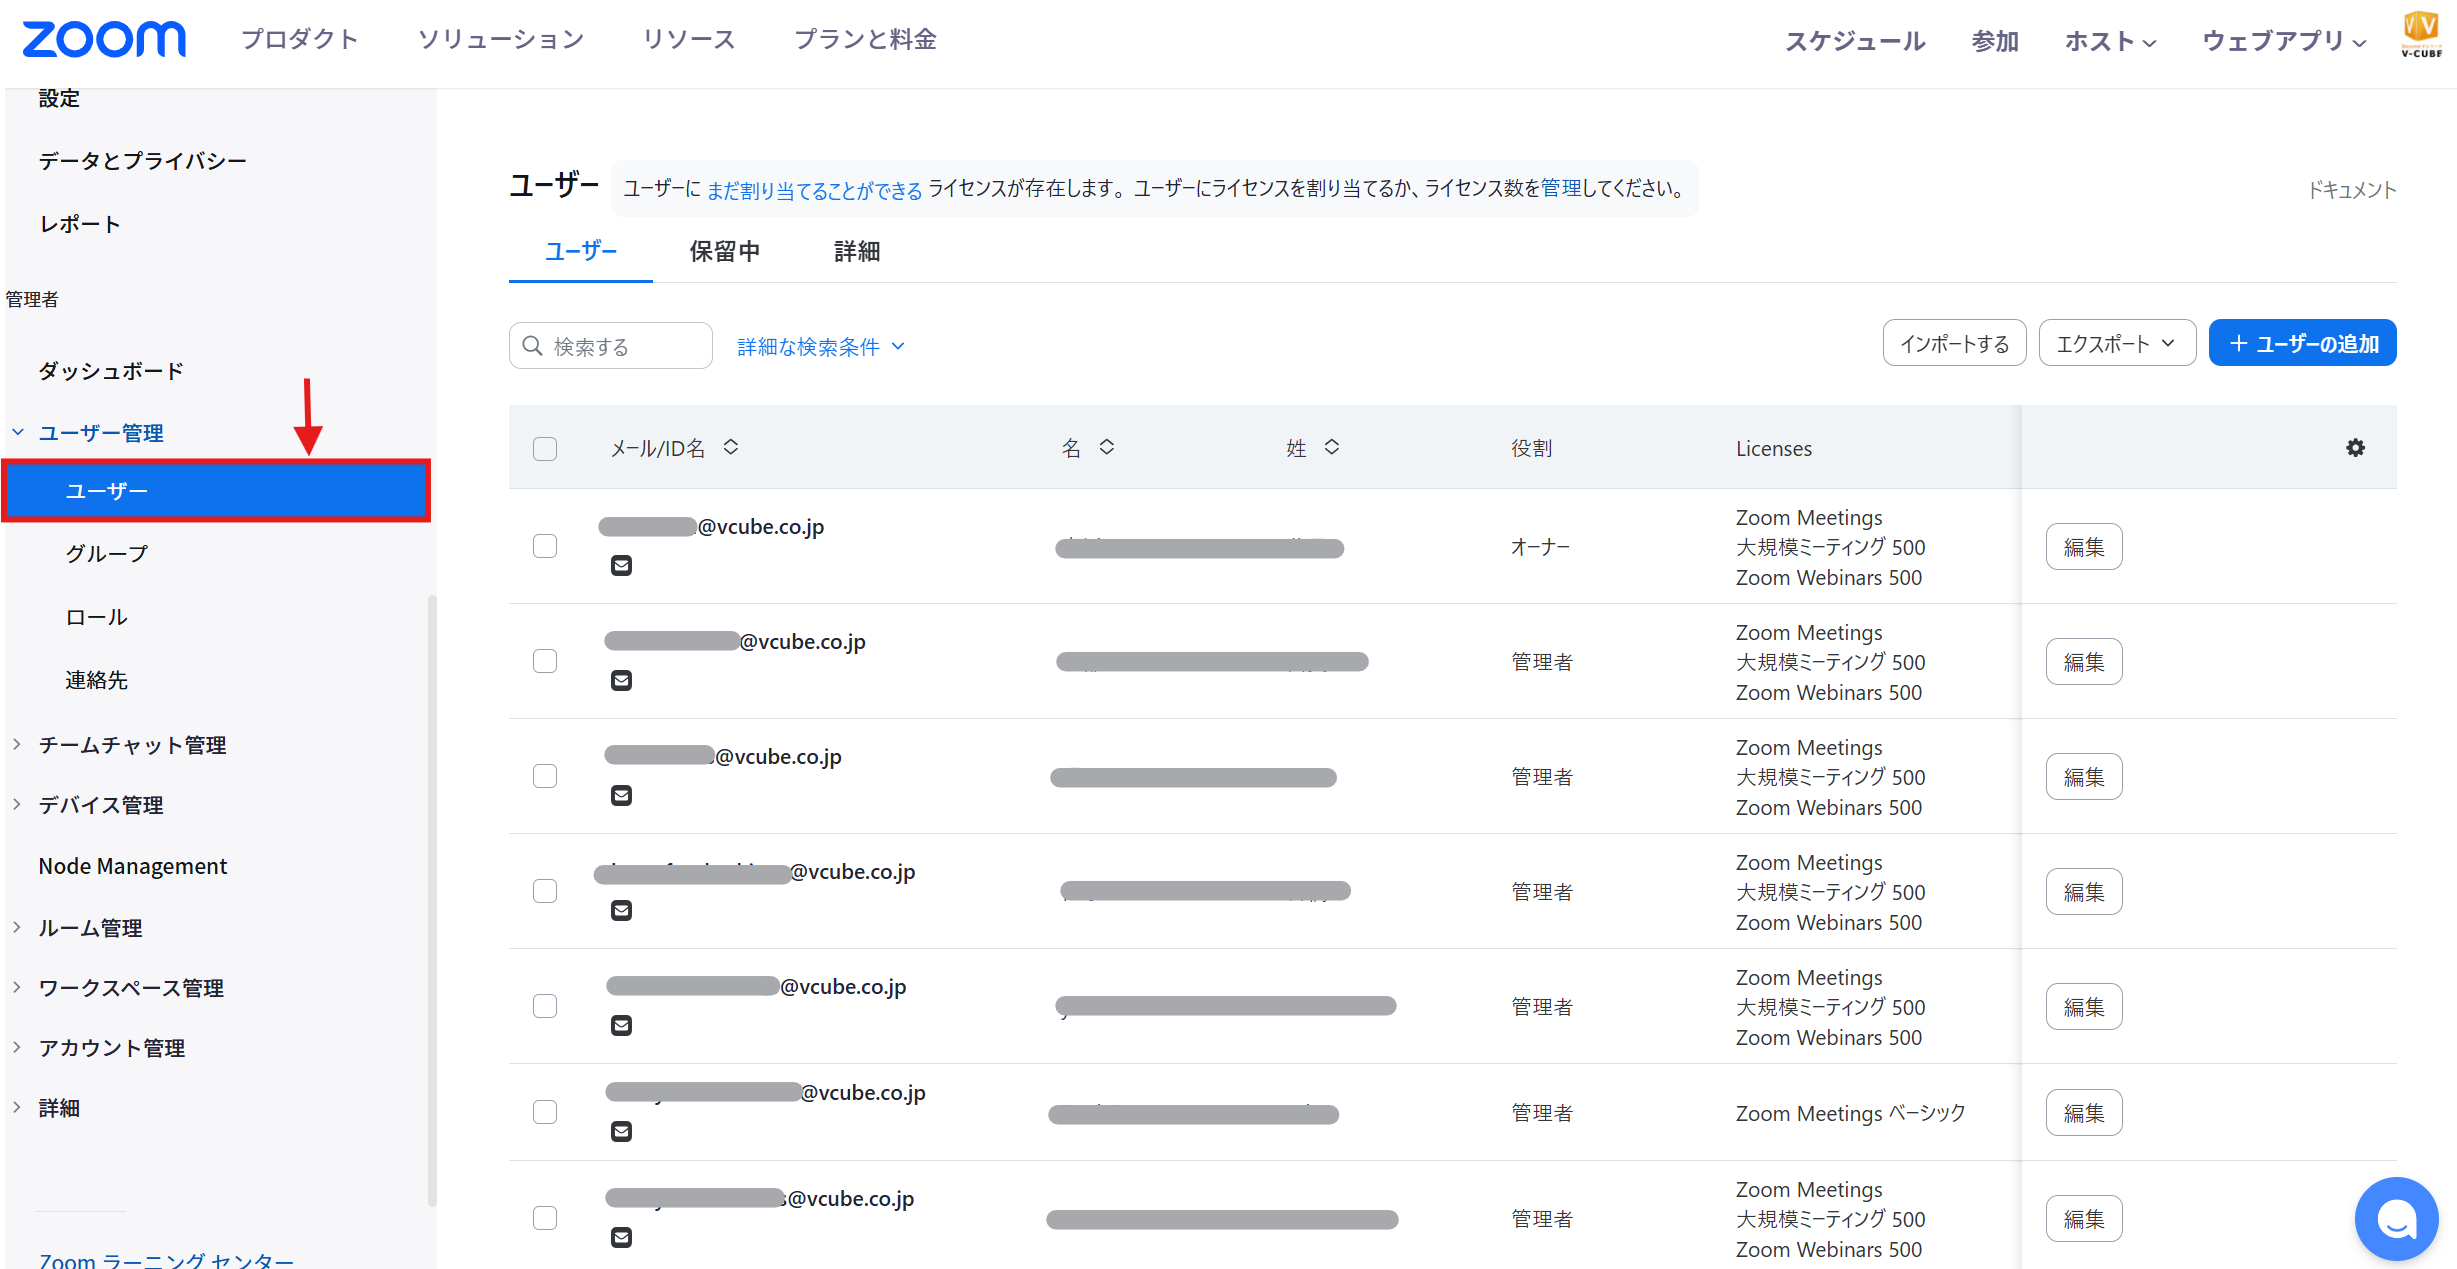This screenshot has height=1269, width=2457.
Task: Click the 管理 license link
Action: pos(1561,188)
